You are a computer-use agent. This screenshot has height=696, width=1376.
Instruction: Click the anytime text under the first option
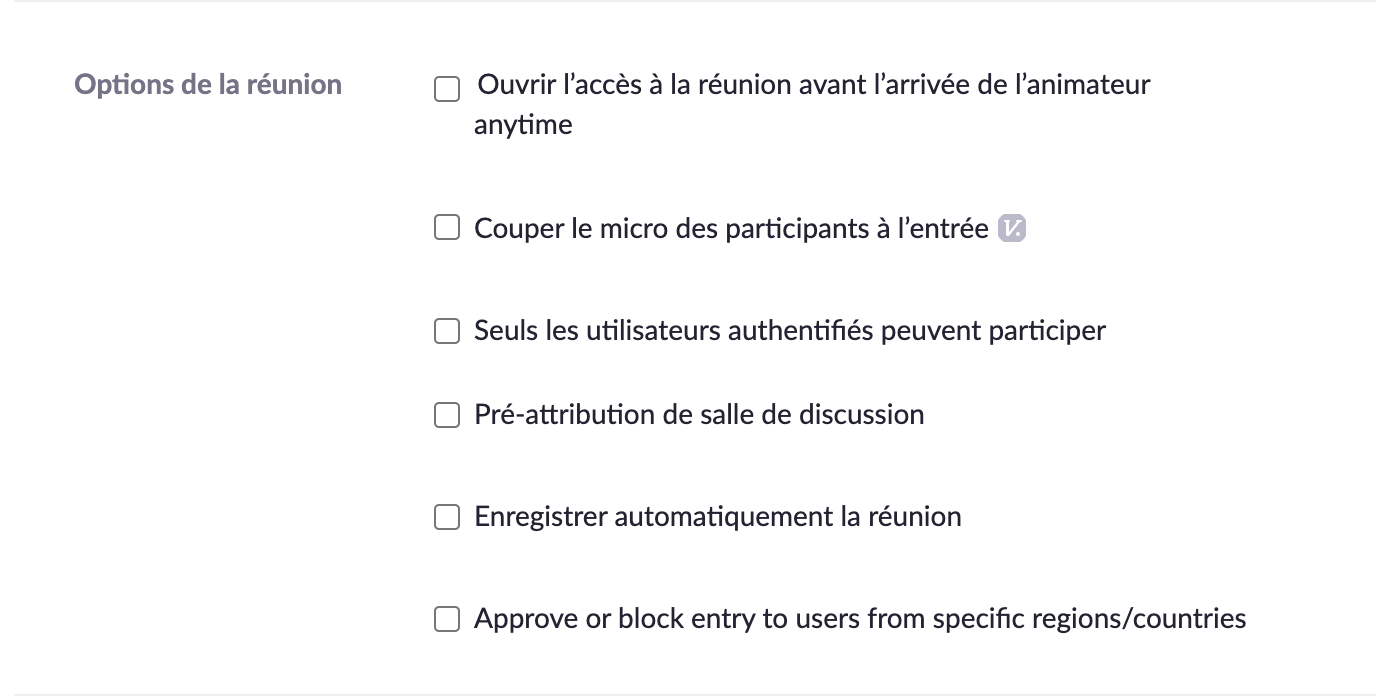(523, 125)
